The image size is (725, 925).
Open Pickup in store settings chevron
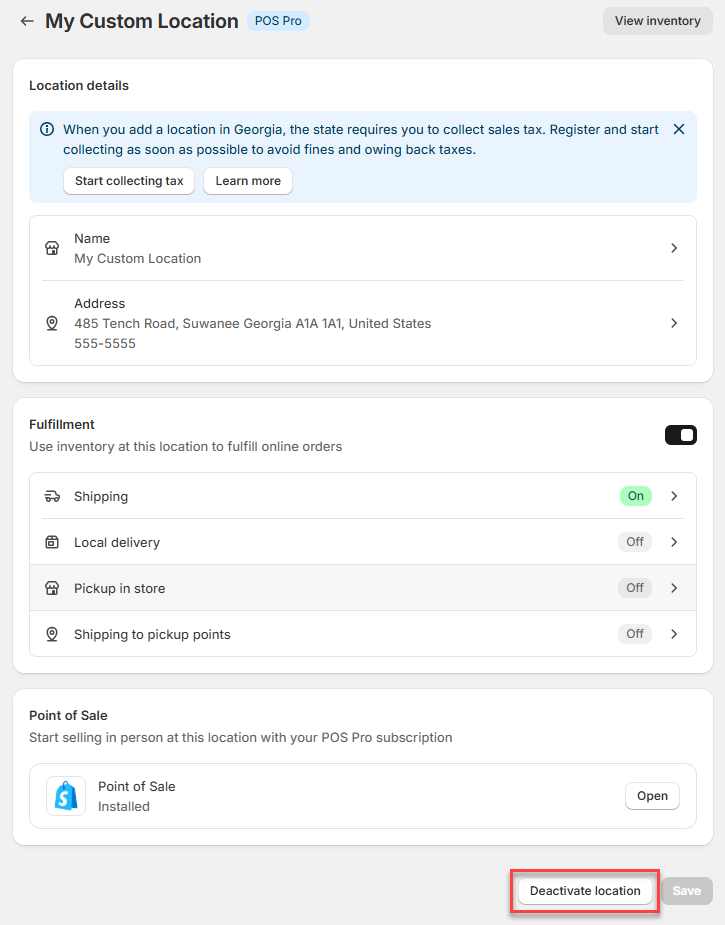(674, 588)
